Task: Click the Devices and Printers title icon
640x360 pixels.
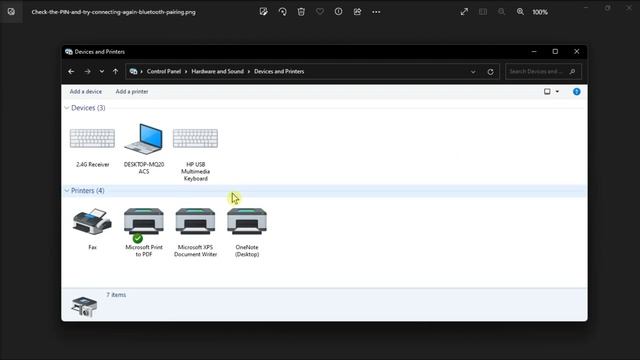Action: click(69, 52)
